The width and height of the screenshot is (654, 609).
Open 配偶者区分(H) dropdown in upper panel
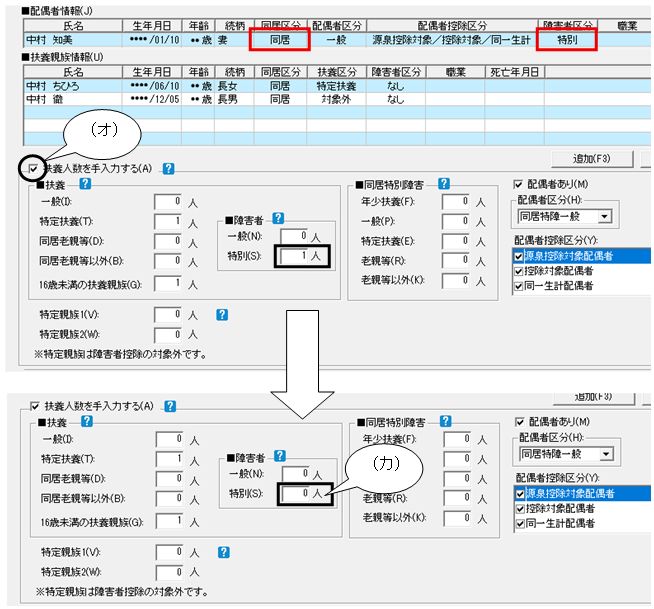(x=604, y=216)
